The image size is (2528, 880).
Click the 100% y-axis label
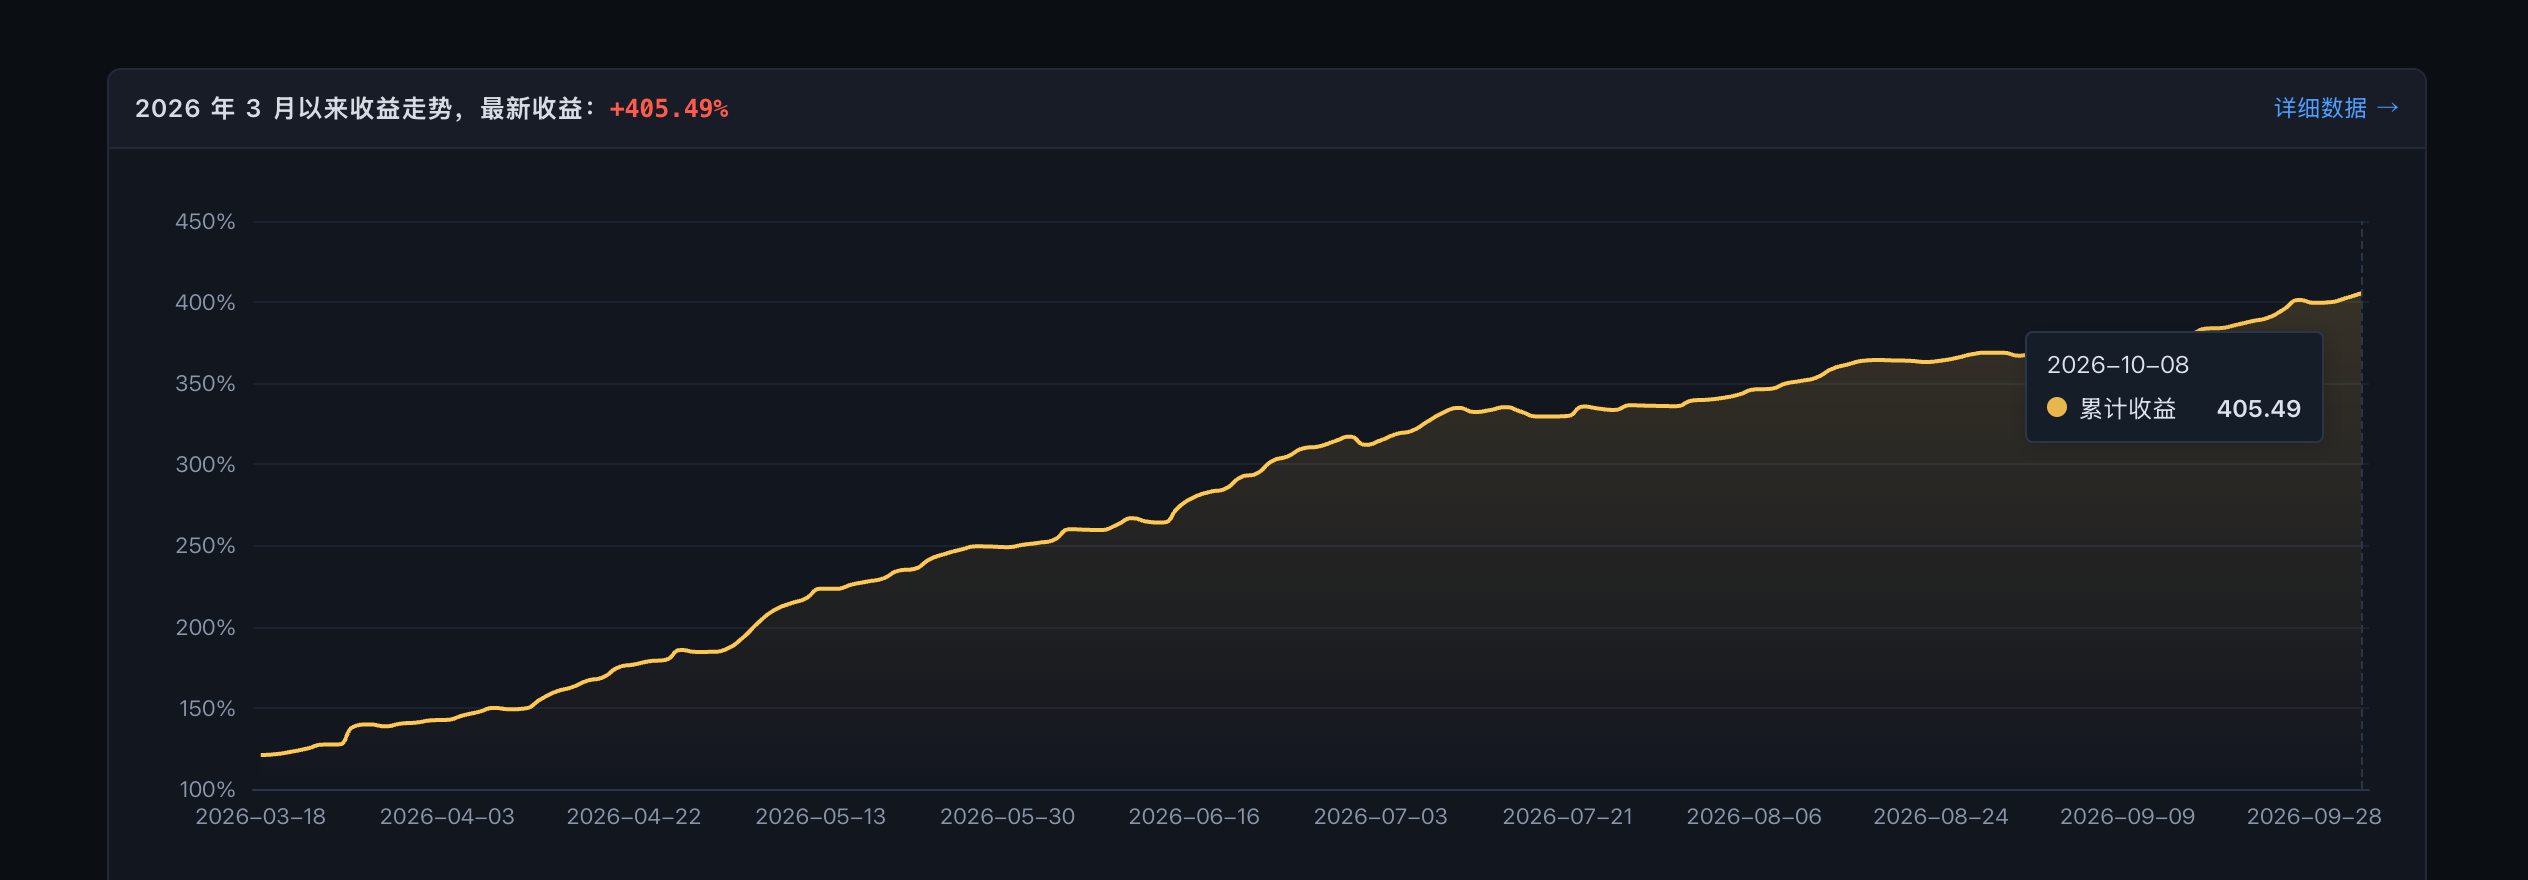point(207,790)
